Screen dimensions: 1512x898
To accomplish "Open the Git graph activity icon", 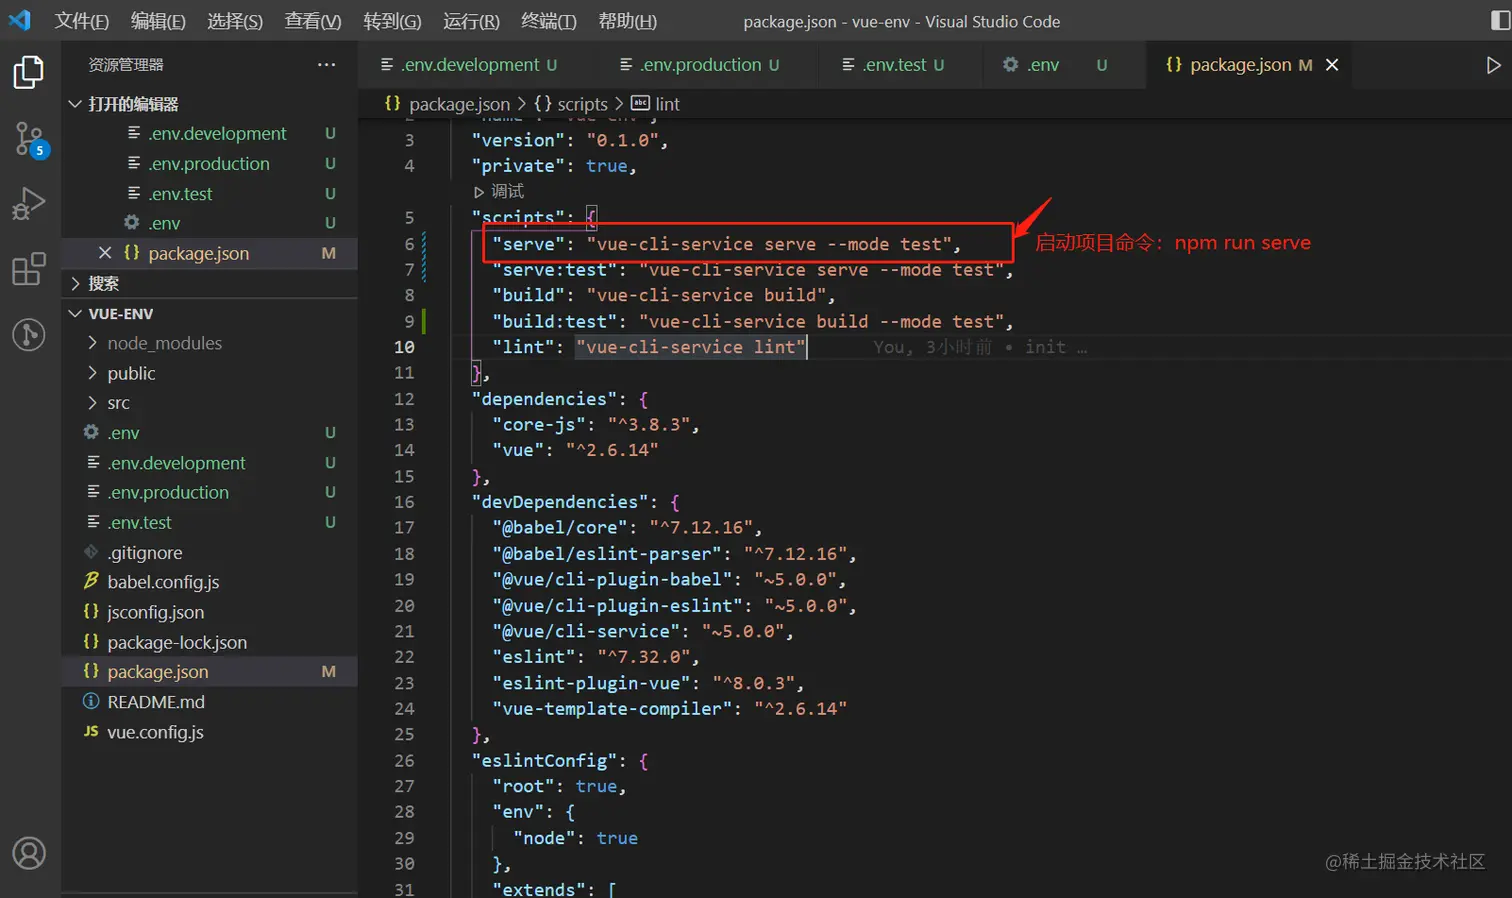I will point(28,334).
